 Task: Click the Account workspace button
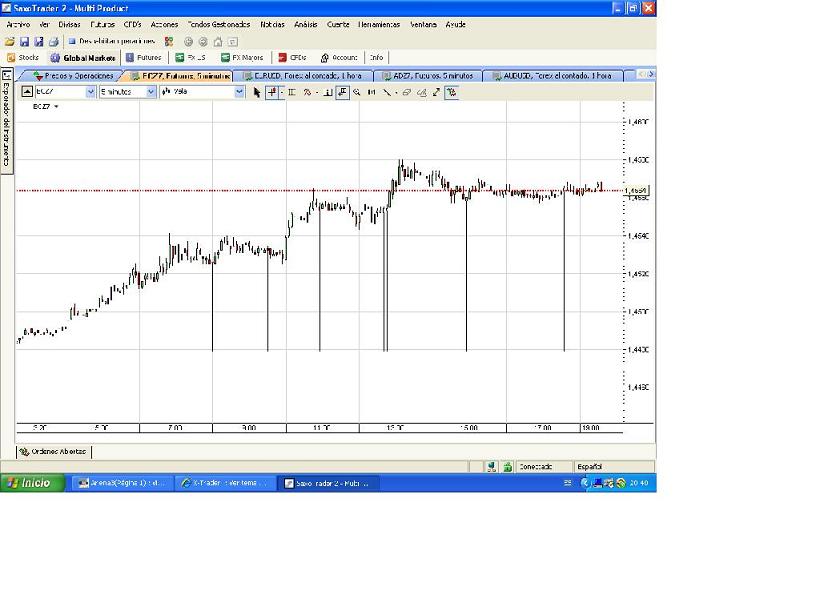pyautogui.click(x=339, y=58)
